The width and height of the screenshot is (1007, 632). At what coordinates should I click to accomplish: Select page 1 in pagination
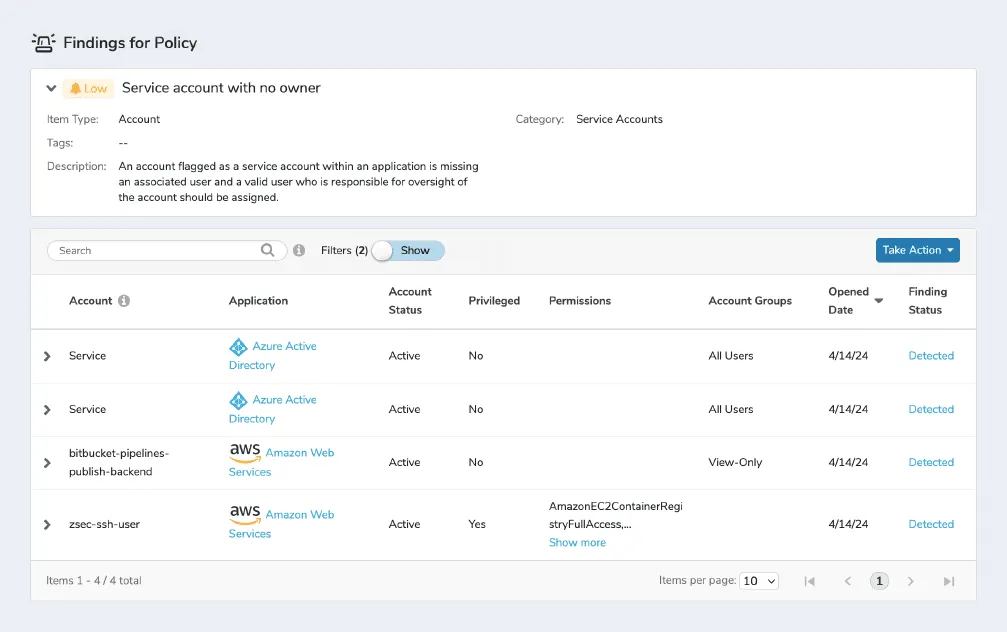pyautogui.click(x=879, y=581)
